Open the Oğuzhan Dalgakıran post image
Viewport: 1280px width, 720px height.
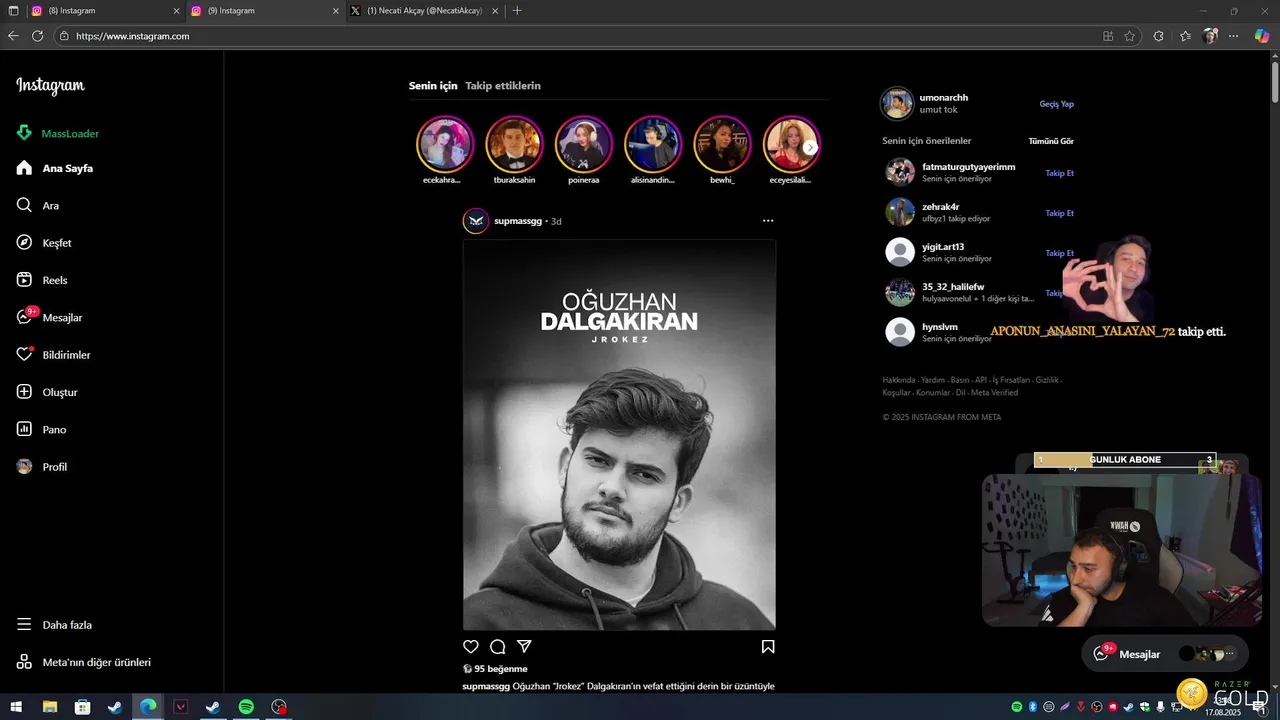[619, 435]
